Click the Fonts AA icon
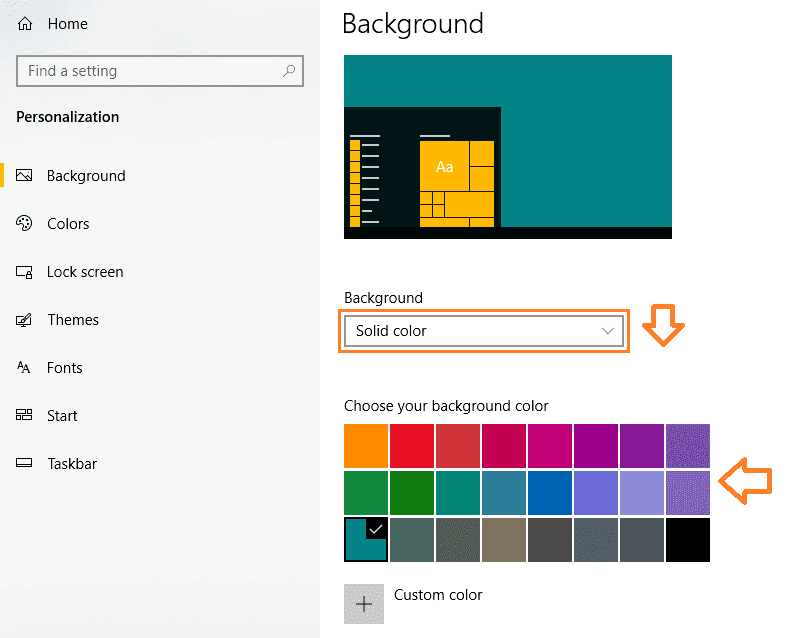The width and height of the screenshot is (798, 638). click(23, 367)
